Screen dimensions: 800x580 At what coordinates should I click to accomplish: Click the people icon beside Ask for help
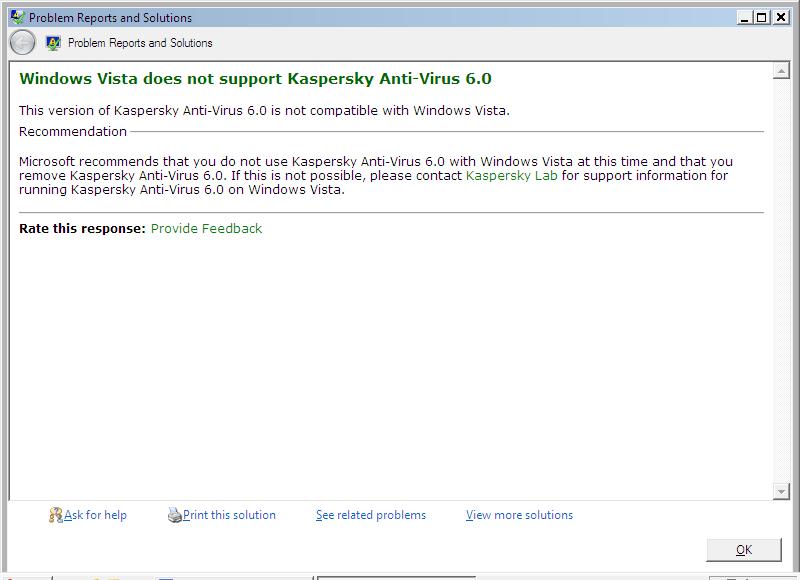[x=56, y=516]
